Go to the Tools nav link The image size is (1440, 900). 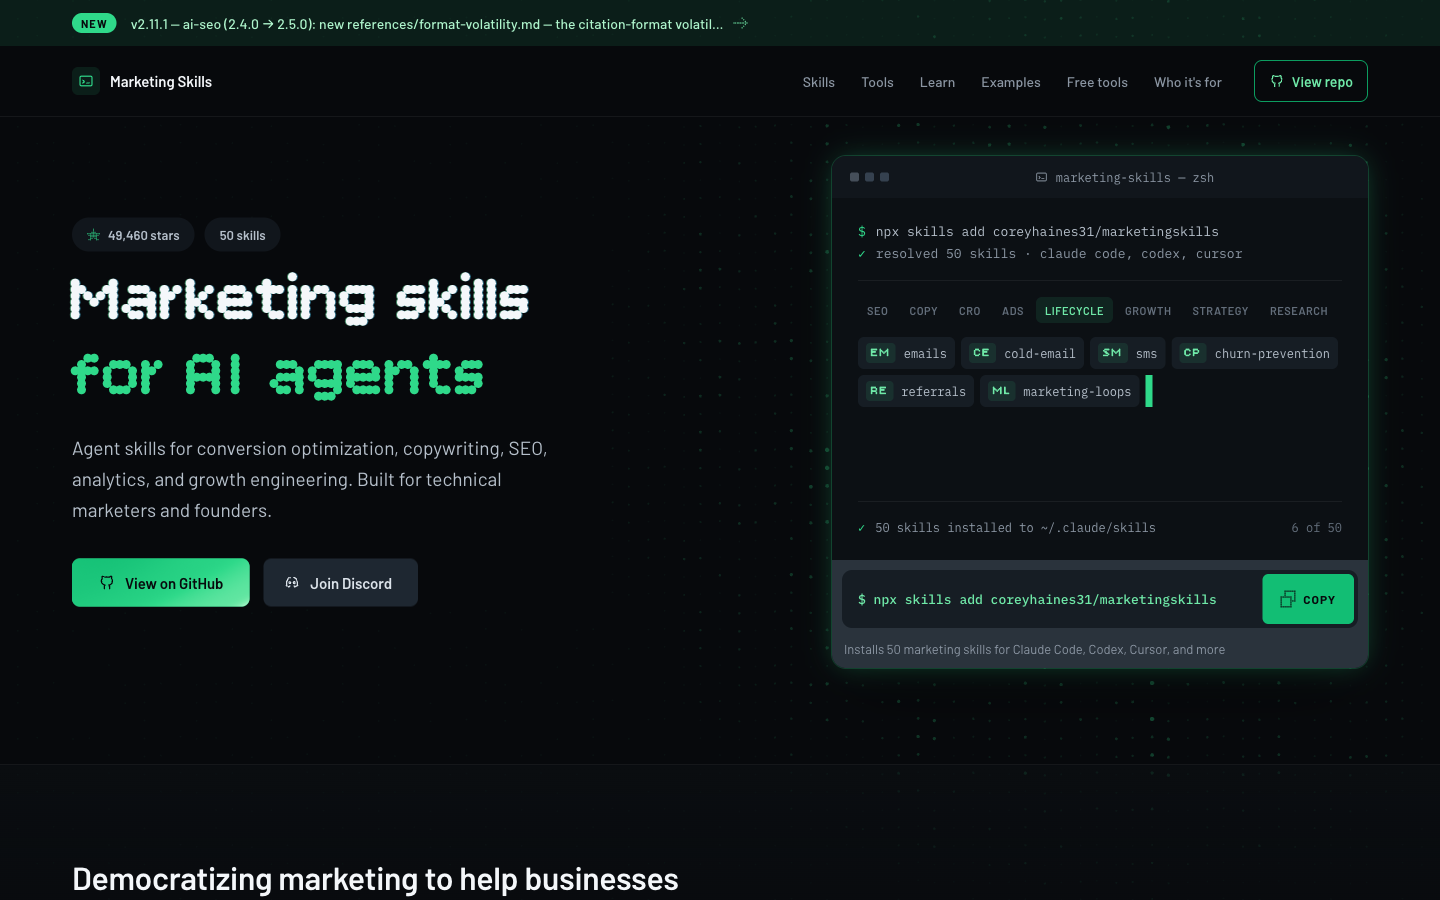click(x=877, y=82)
